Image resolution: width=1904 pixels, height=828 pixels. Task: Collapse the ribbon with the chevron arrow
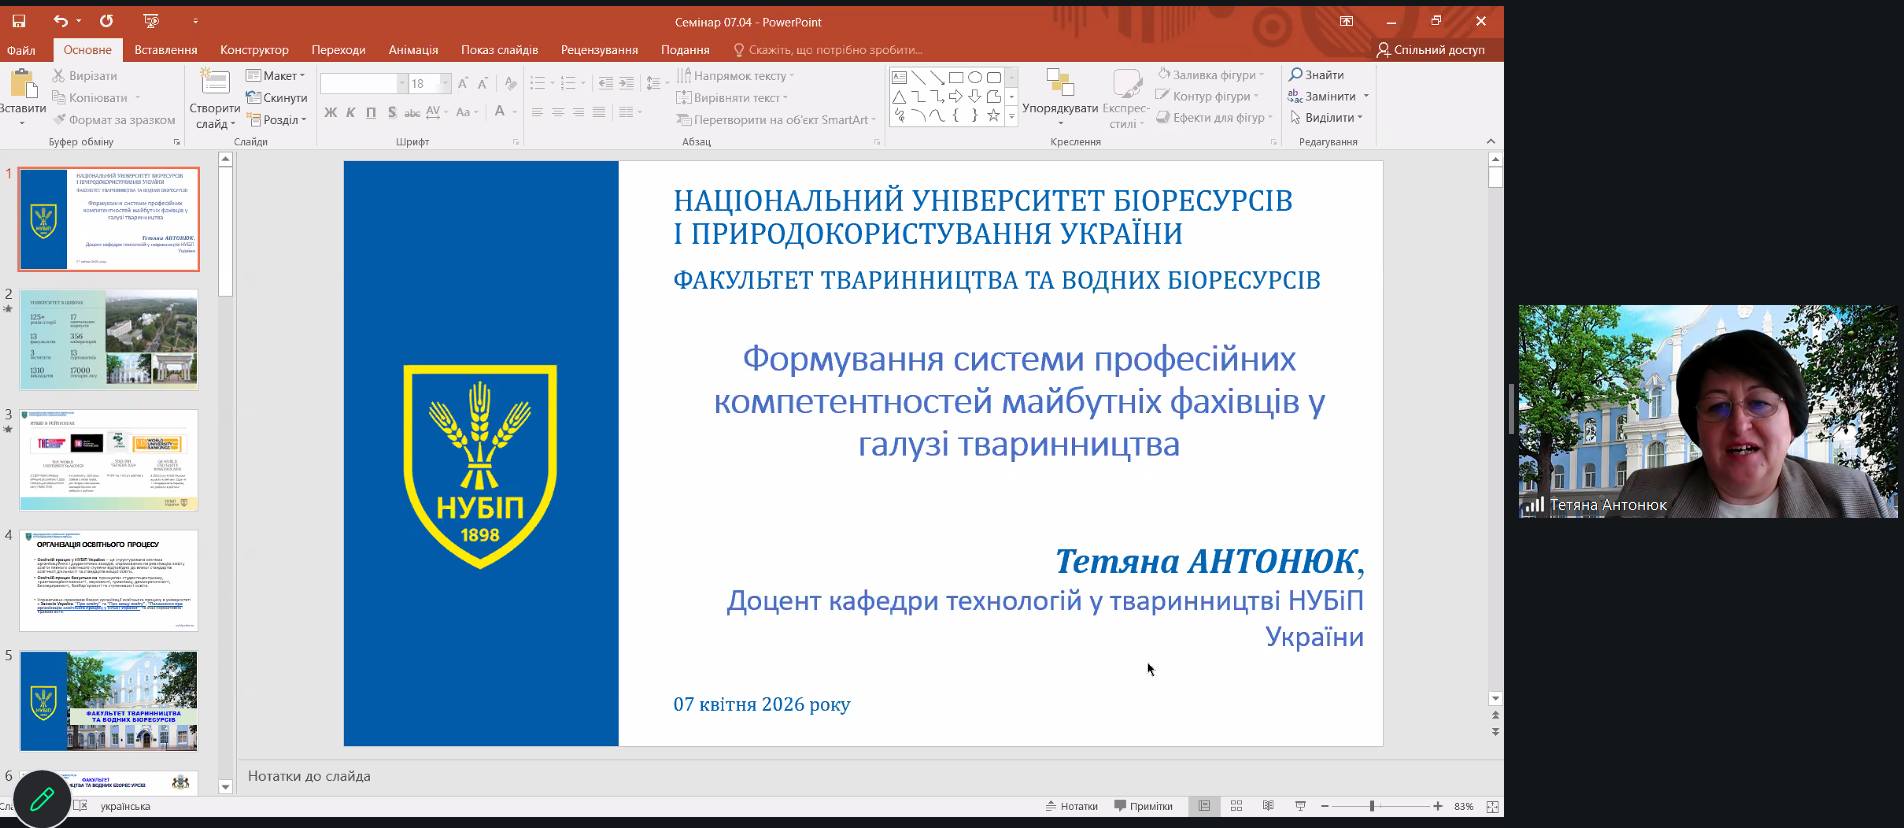click(x=1490, y=141)
